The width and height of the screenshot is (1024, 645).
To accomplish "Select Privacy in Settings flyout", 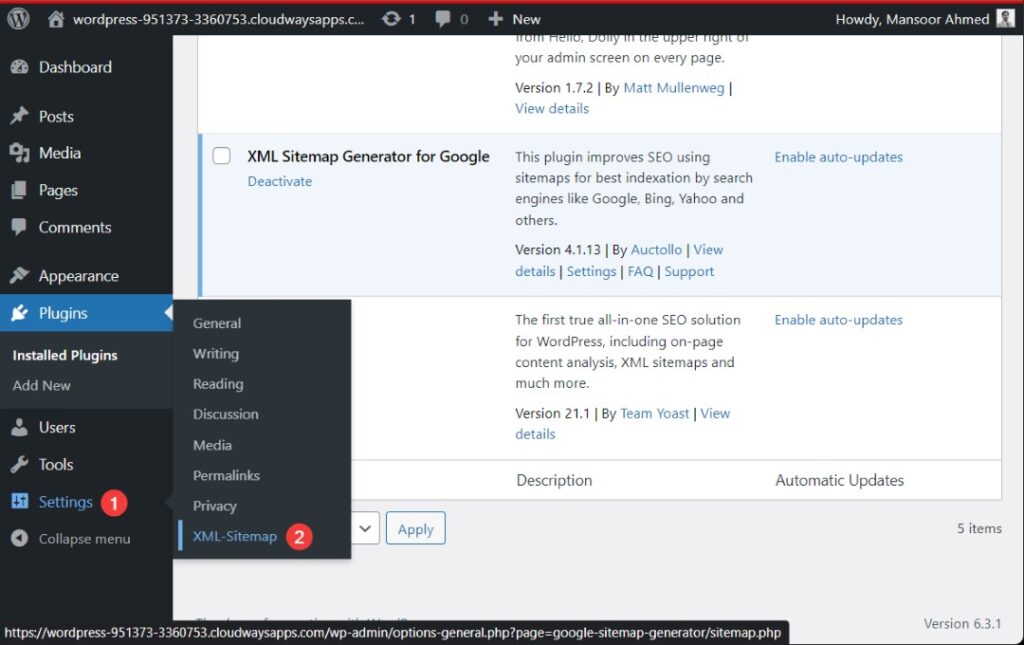I will 214,506.
